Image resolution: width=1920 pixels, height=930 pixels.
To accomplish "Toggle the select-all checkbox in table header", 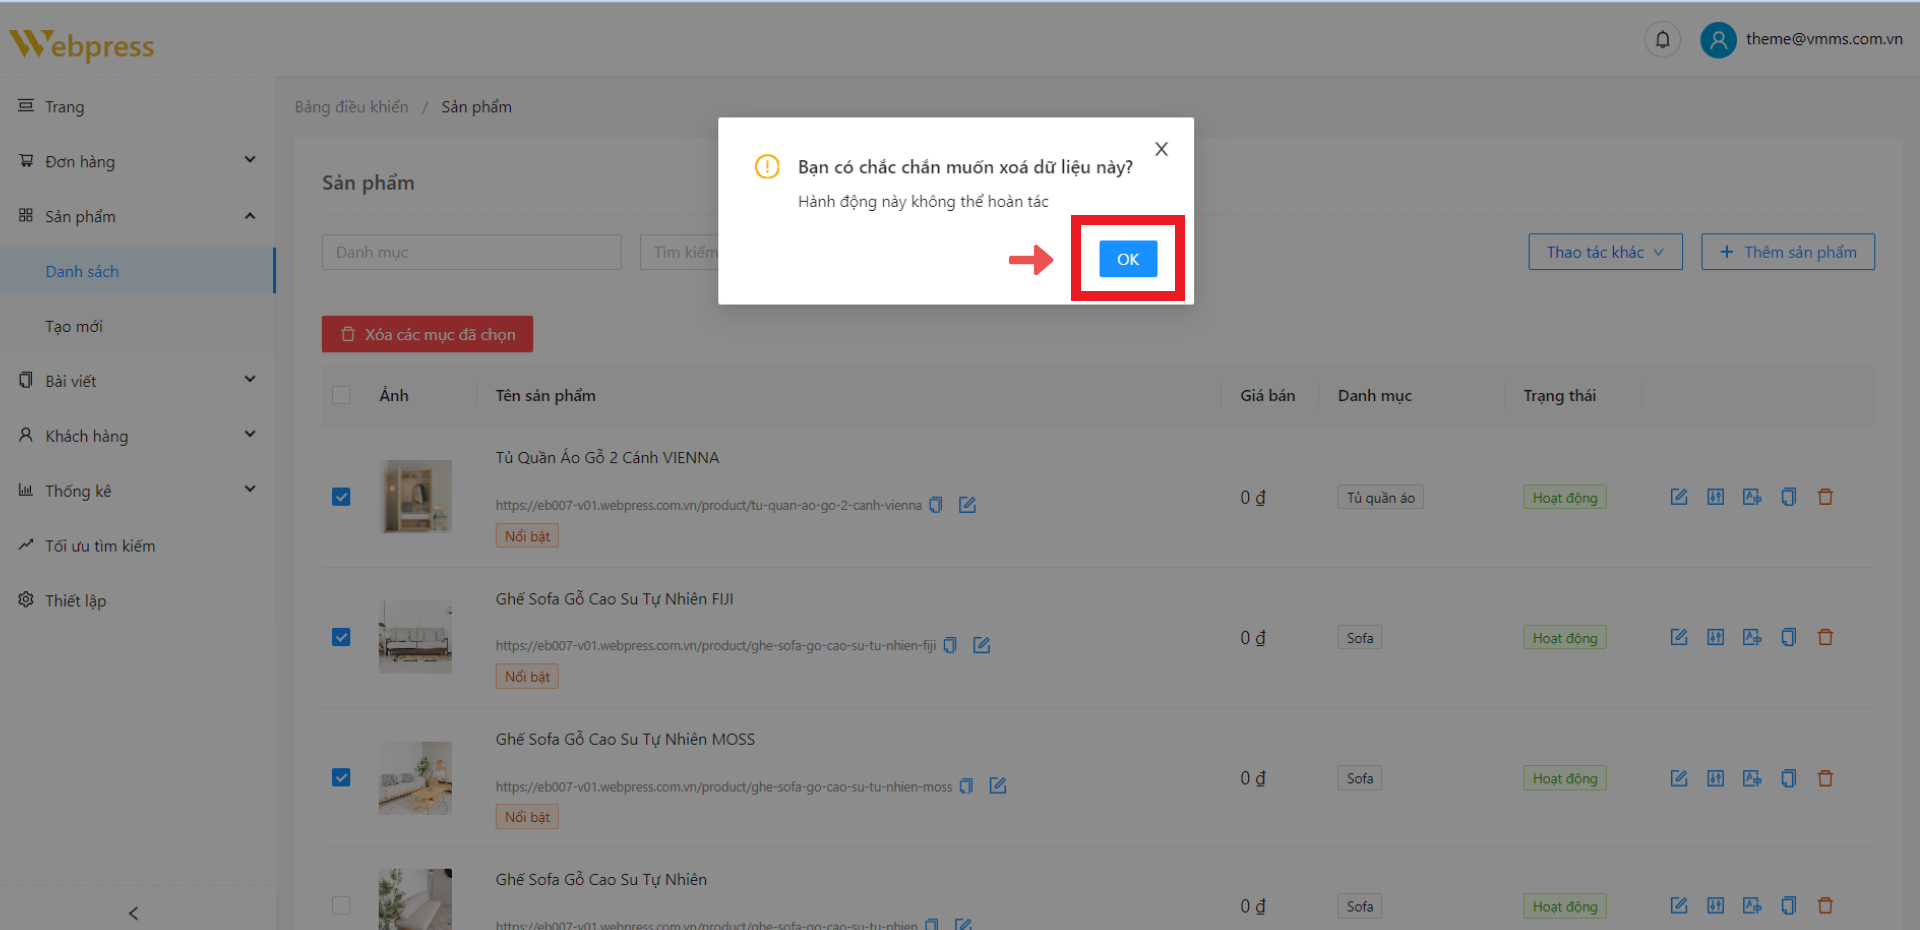I will pos(341,395).
